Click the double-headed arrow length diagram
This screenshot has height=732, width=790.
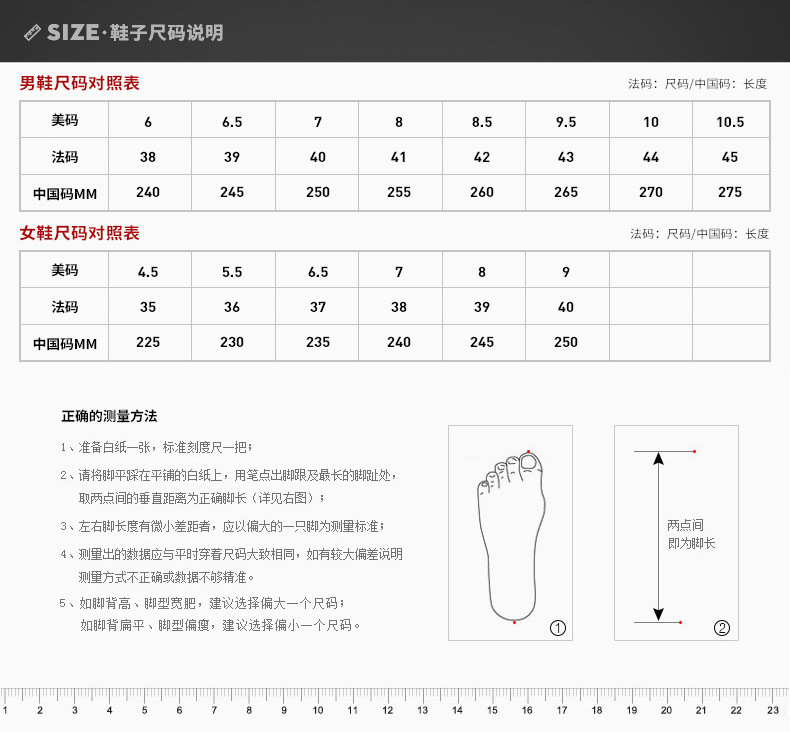pyautogui.click(x=658, y=537)
